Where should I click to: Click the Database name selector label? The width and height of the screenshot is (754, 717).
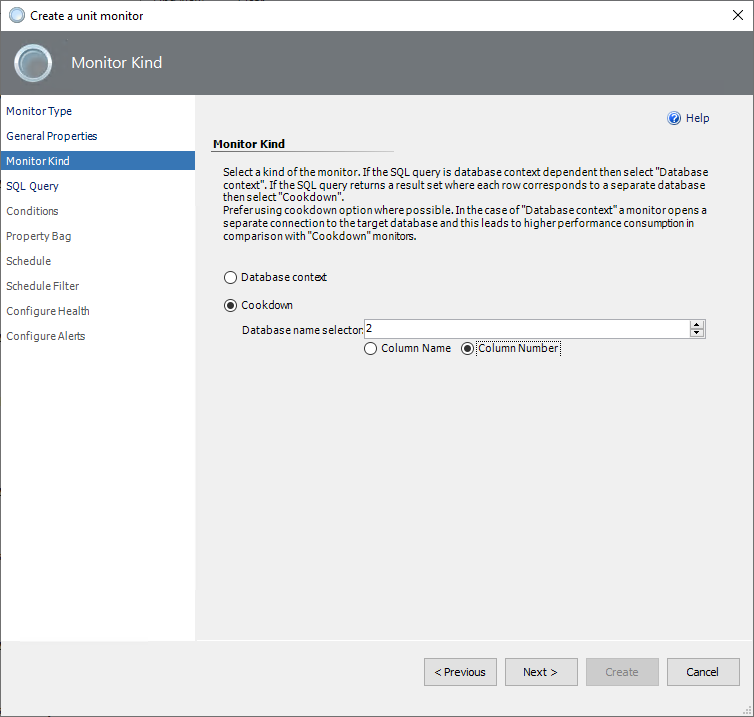[x=302, y=330]
